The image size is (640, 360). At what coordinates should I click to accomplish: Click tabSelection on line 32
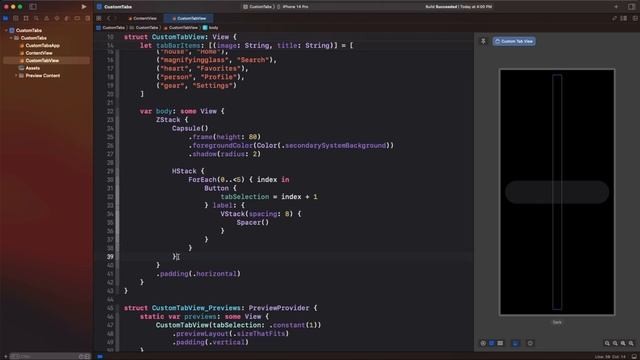244,197
